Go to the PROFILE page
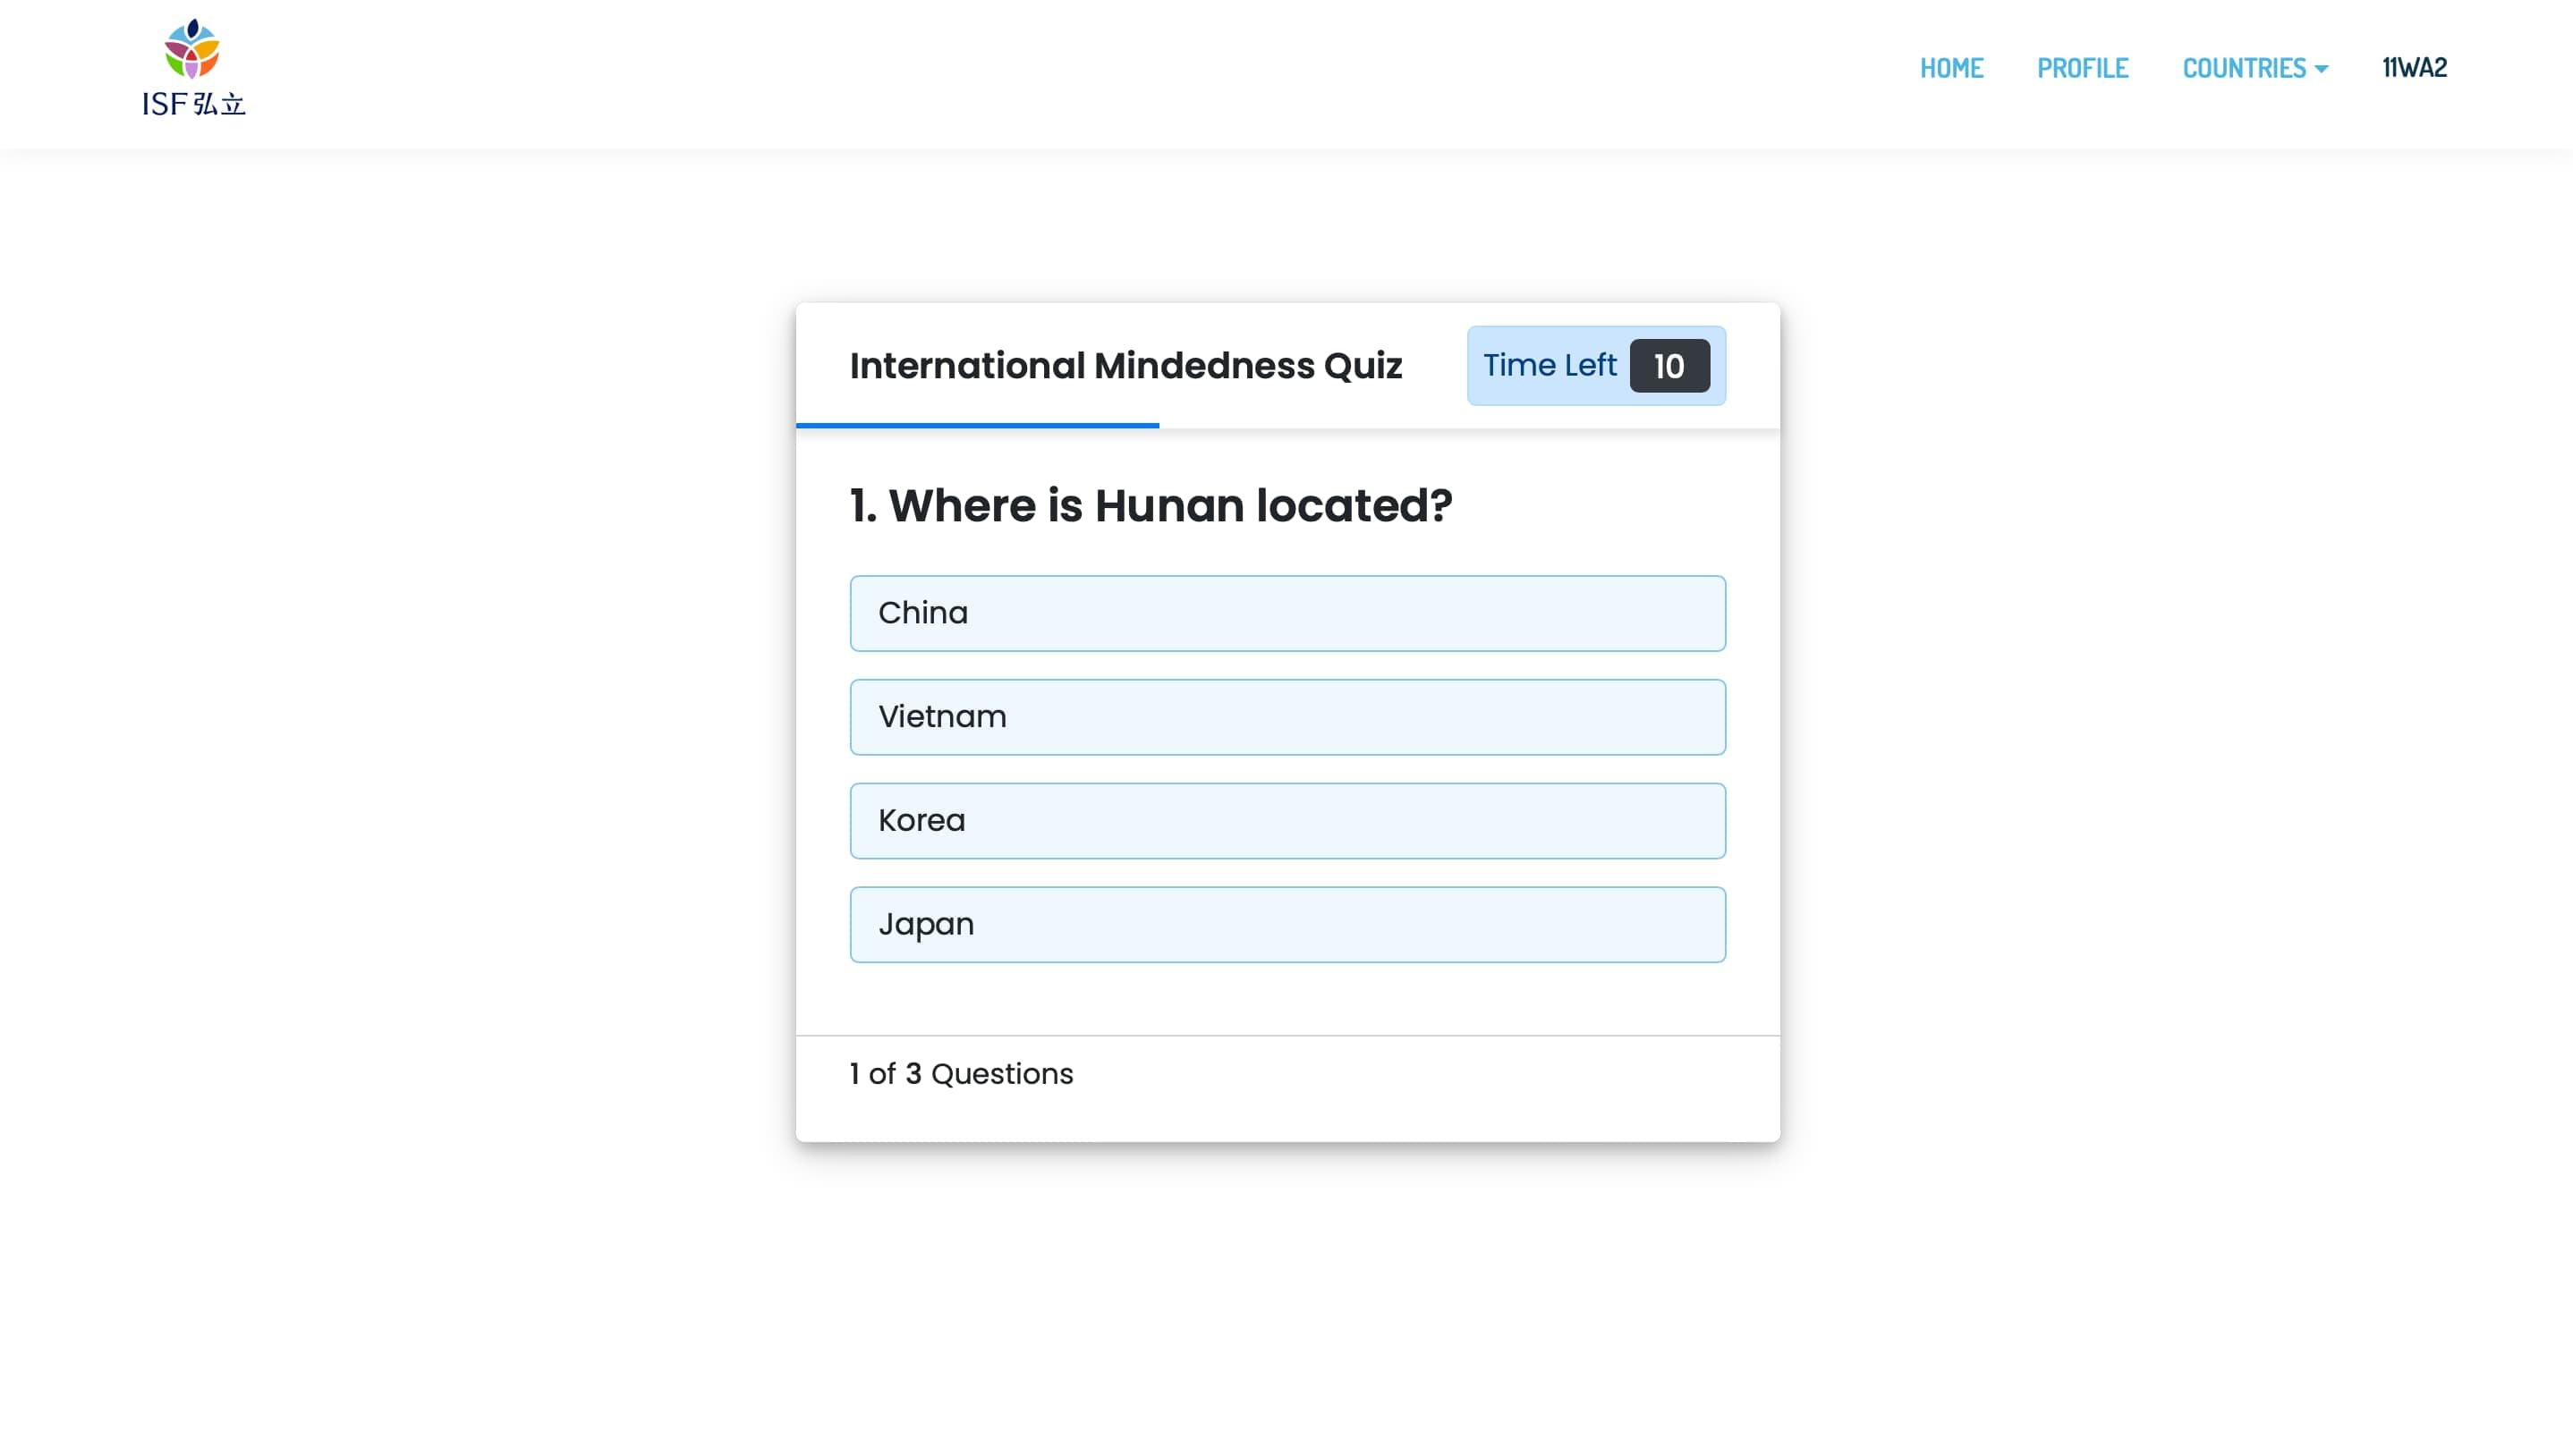This screenshot has height=1456, width=2573. coord(2082,68)
